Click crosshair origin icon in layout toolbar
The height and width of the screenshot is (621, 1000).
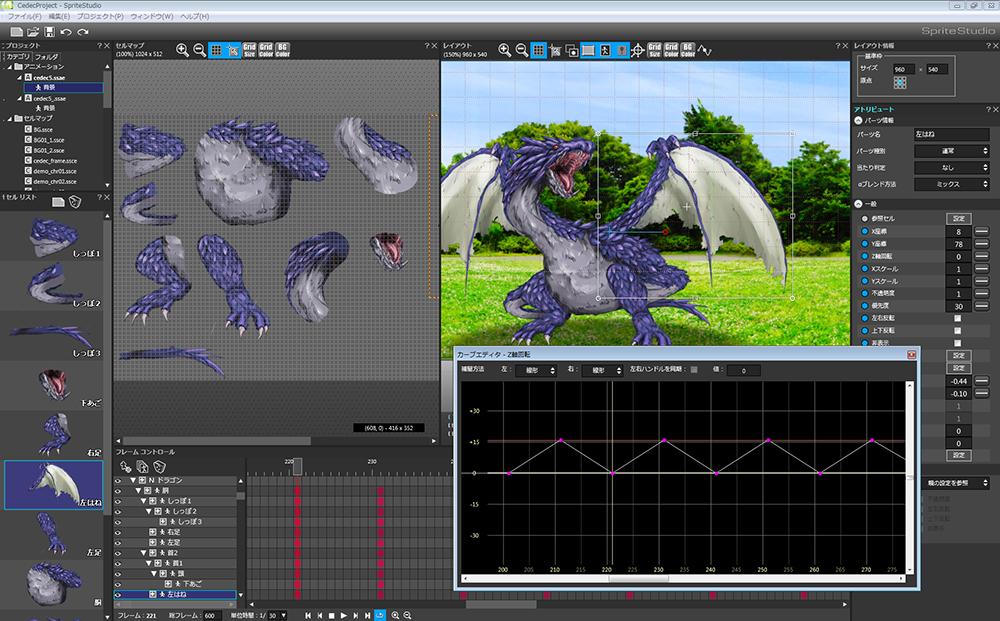pyautogui.click(x=638, y=50)
